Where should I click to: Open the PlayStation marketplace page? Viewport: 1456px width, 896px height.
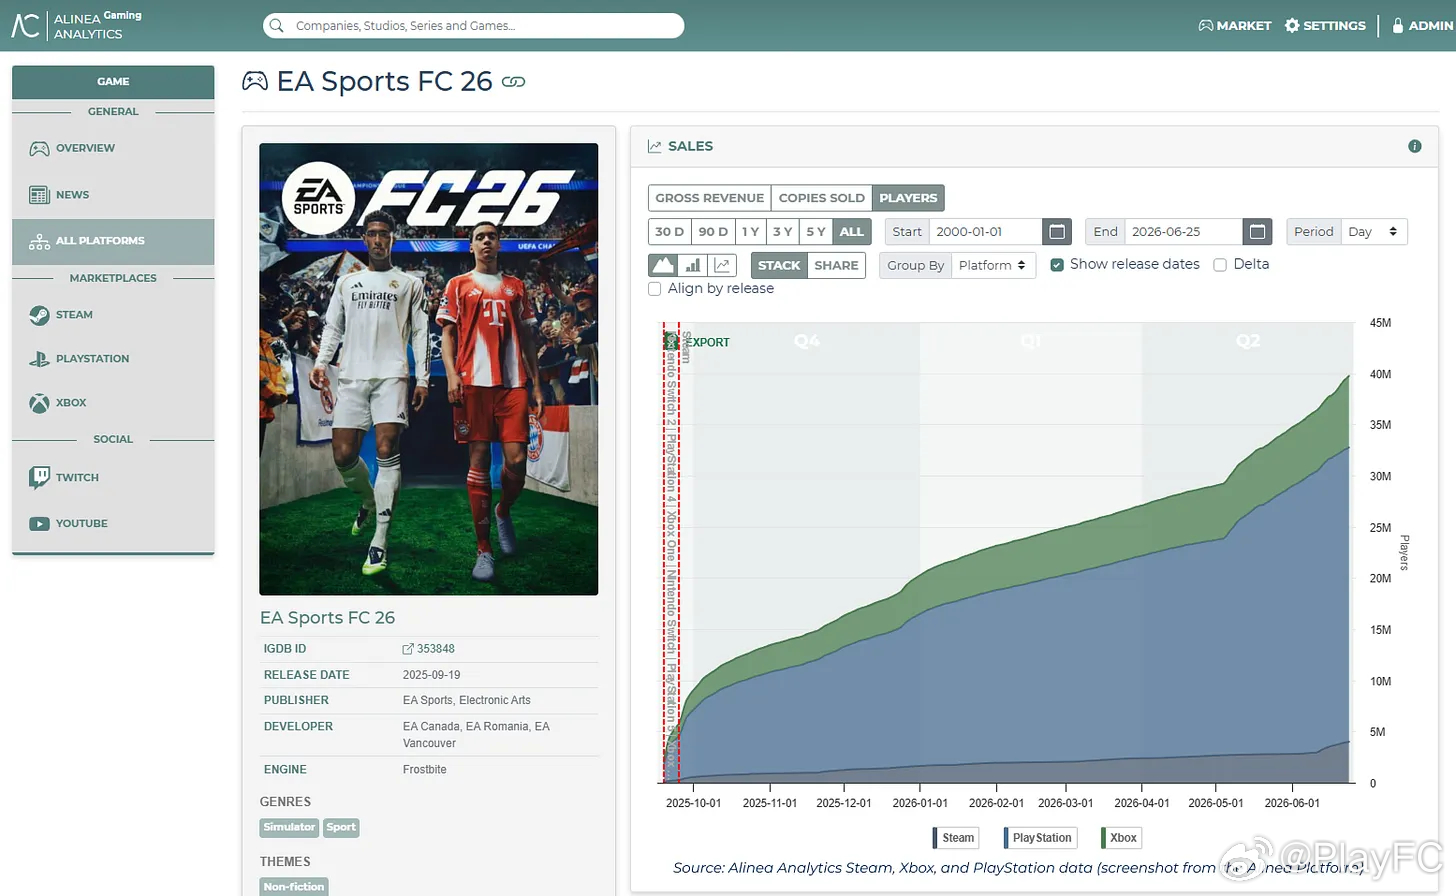tap(113, 359)
